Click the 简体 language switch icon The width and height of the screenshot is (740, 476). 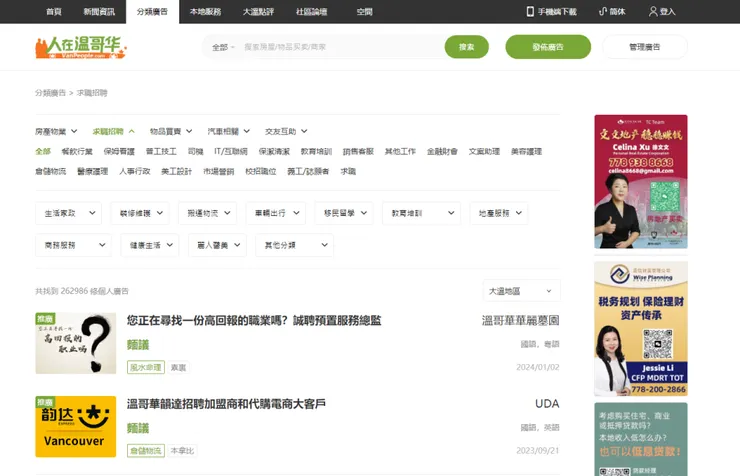tap(602, 11)
